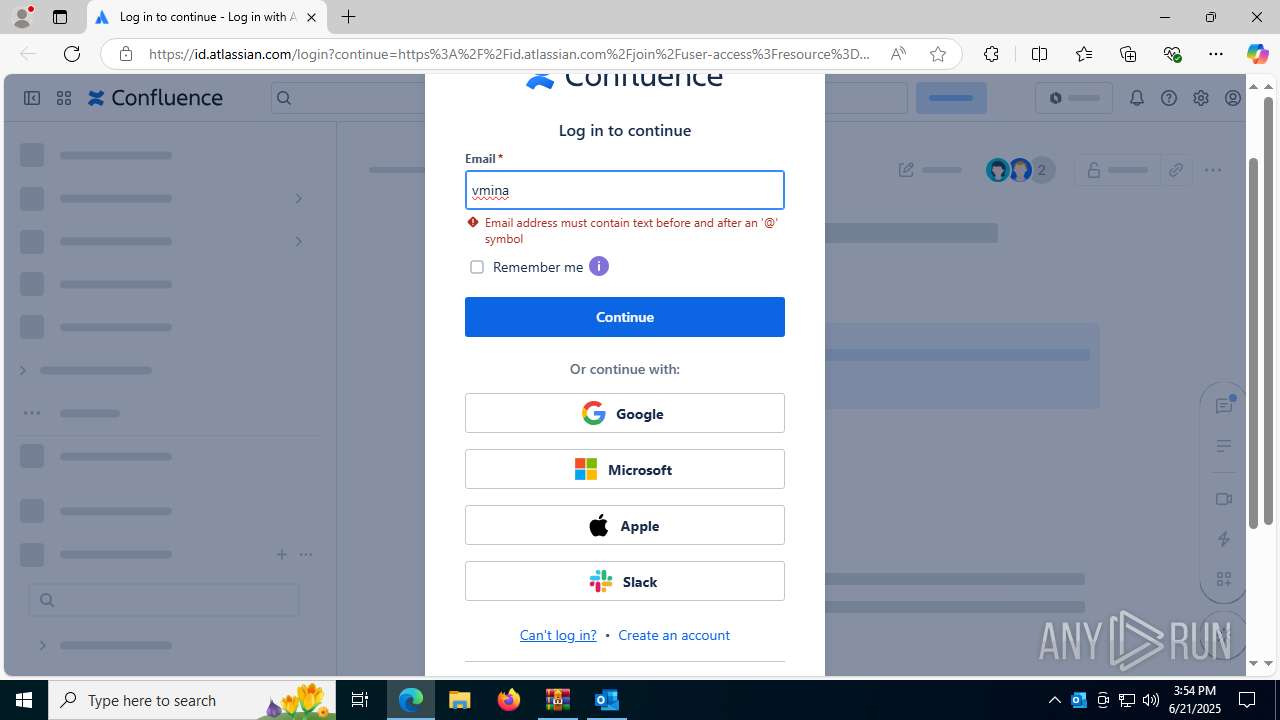Toggle the Confluence sidebar collapse icon
1280x720 pixels.
32,98
